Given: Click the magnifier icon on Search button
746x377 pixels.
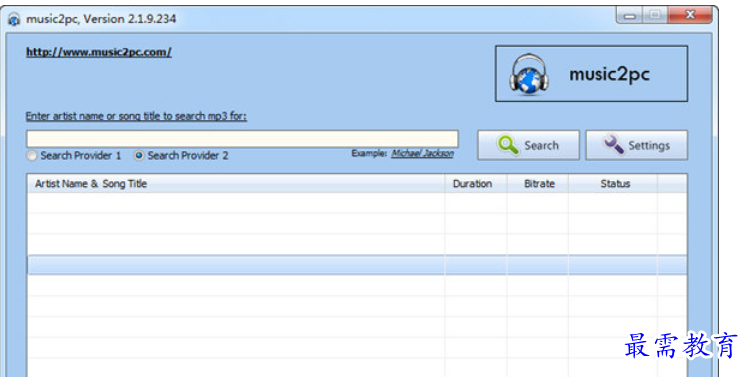Looking at the screenshot, I should (508, 145).
